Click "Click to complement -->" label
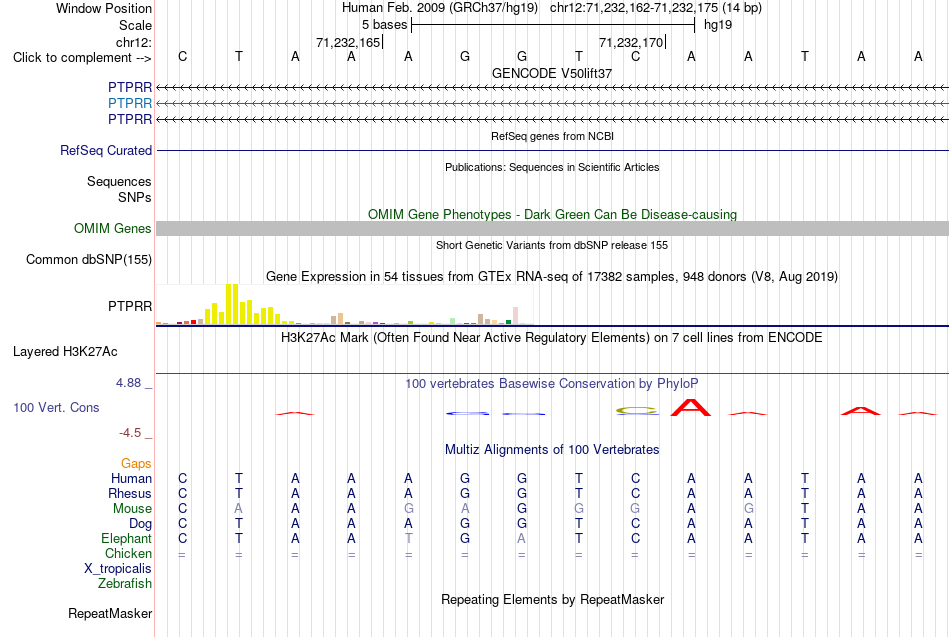This screenshot has height=637, width=950. (82, 58)
